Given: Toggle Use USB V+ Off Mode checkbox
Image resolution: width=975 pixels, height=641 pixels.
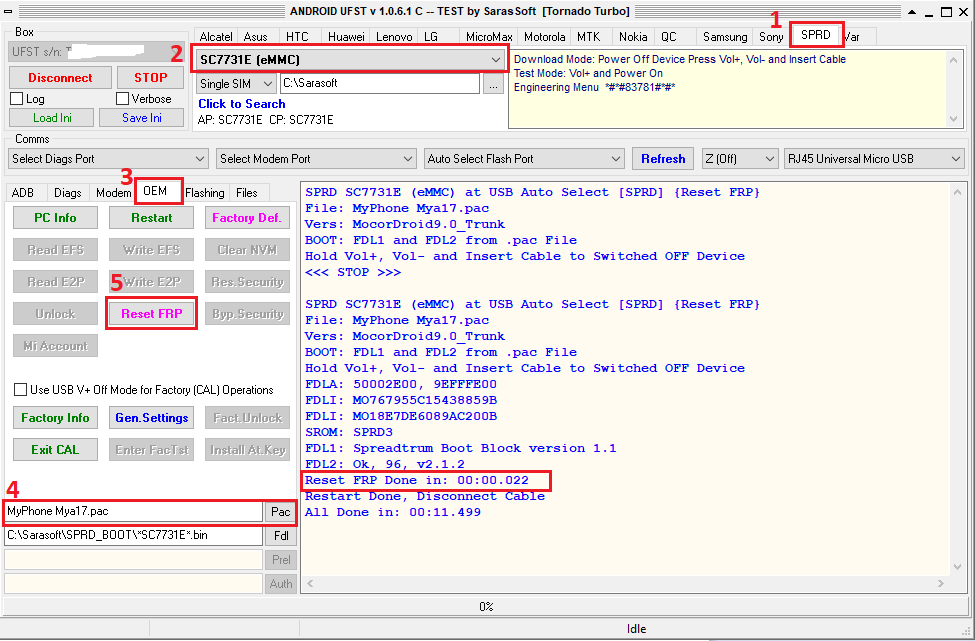Looking at the screenshot, I should pos(21,390).
